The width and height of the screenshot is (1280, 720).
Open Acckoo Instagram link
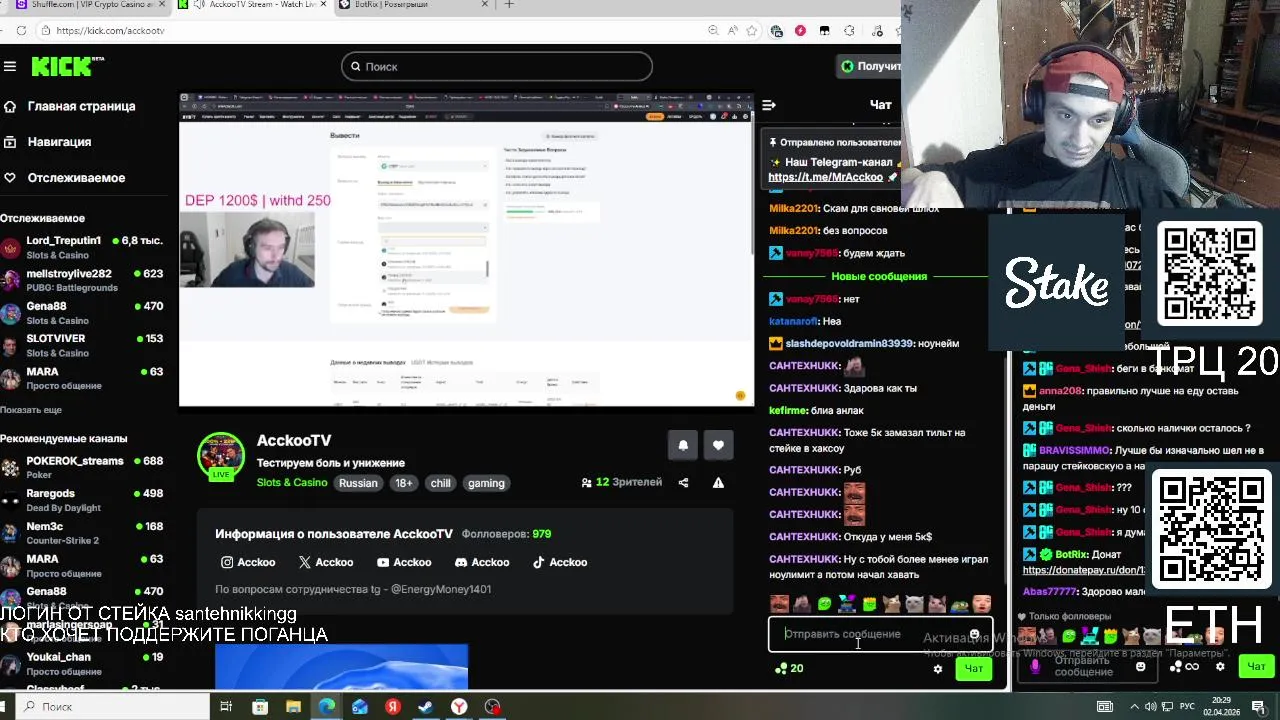click(x=248, y=562)
